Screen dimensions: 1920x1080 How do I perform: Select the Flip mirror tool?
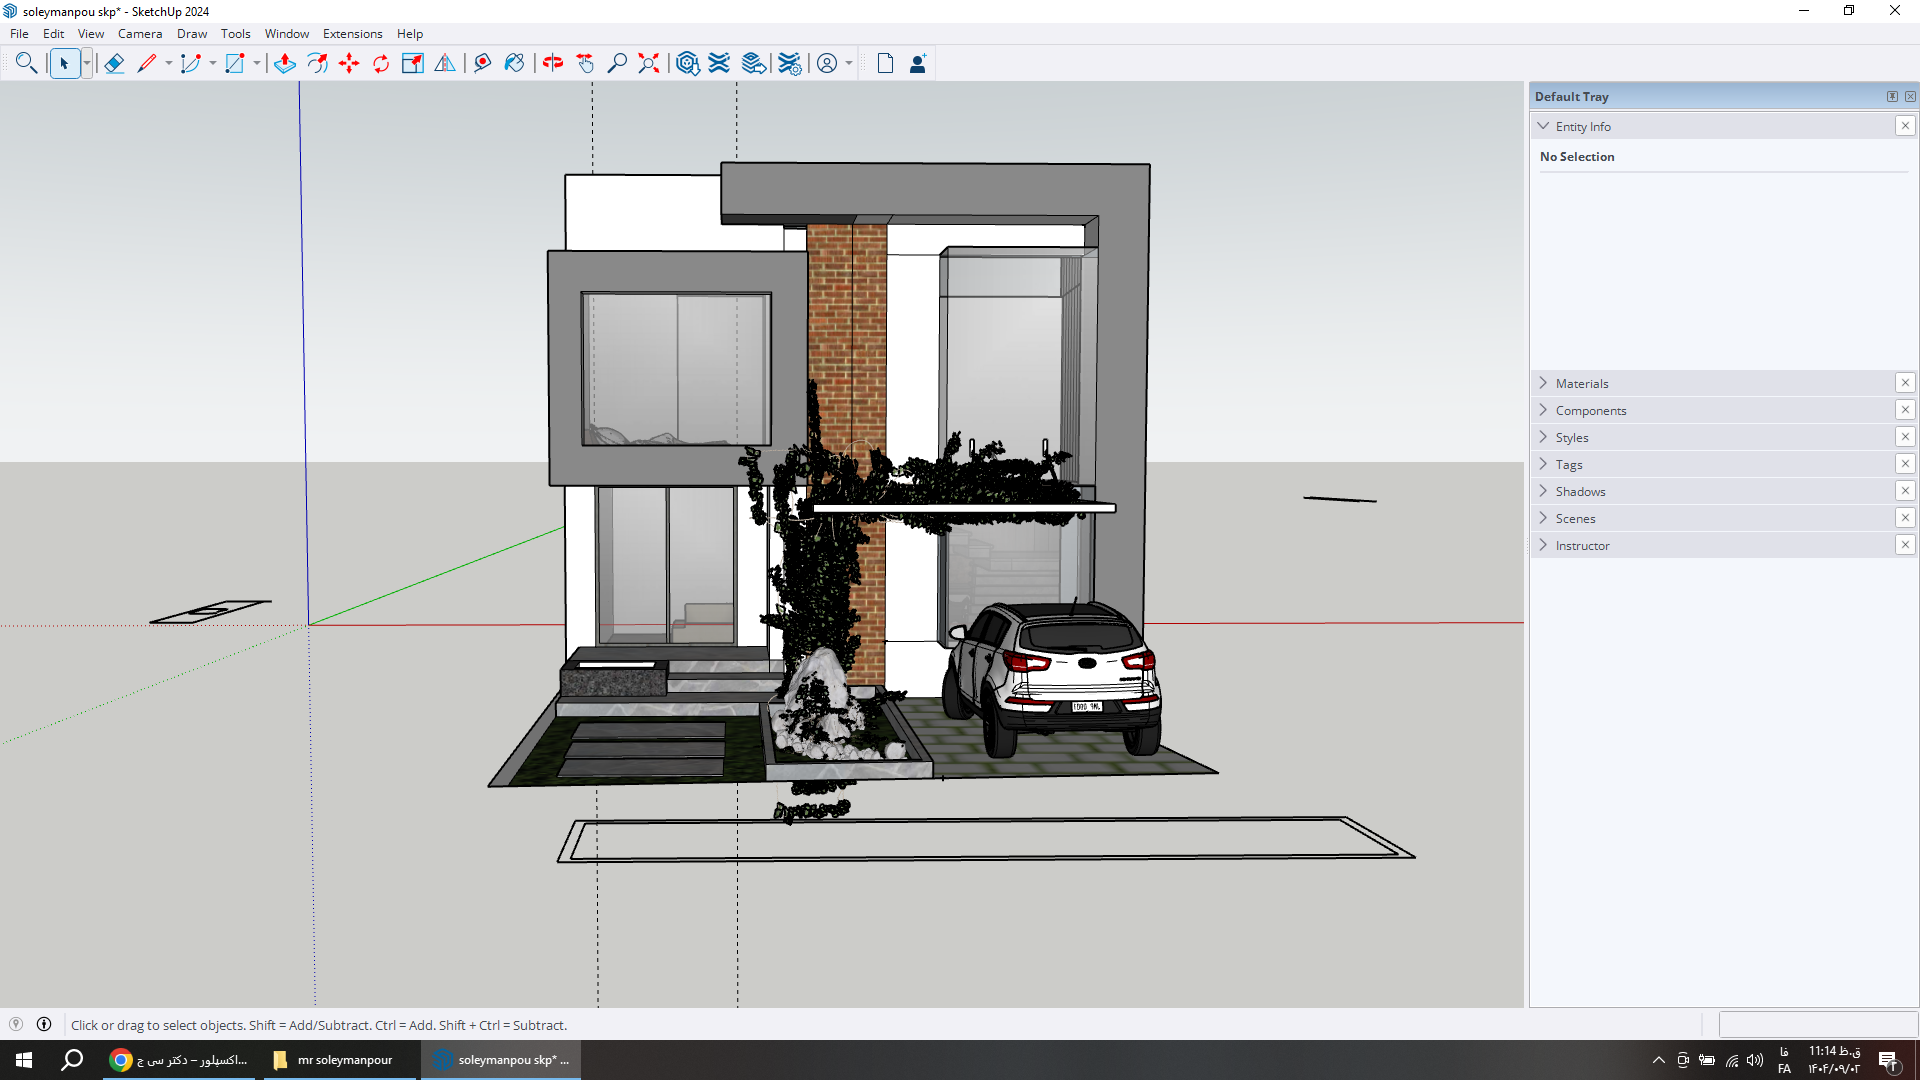click(x=445, y=63)
